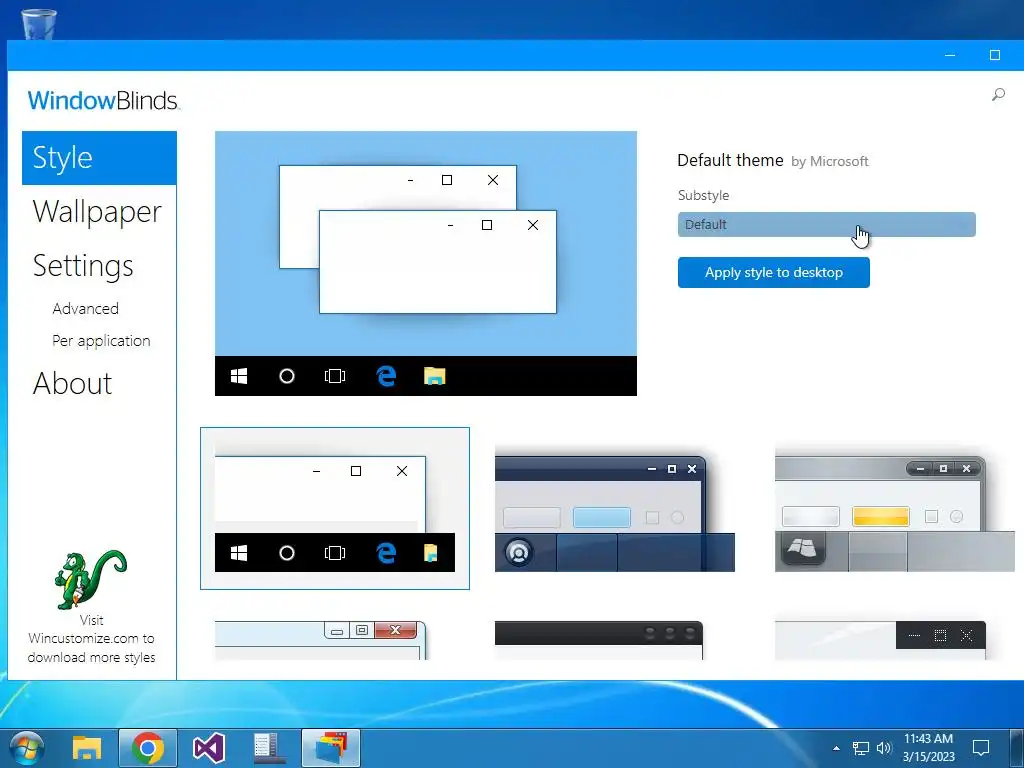Open the network status tray icon

click(861, 748)
